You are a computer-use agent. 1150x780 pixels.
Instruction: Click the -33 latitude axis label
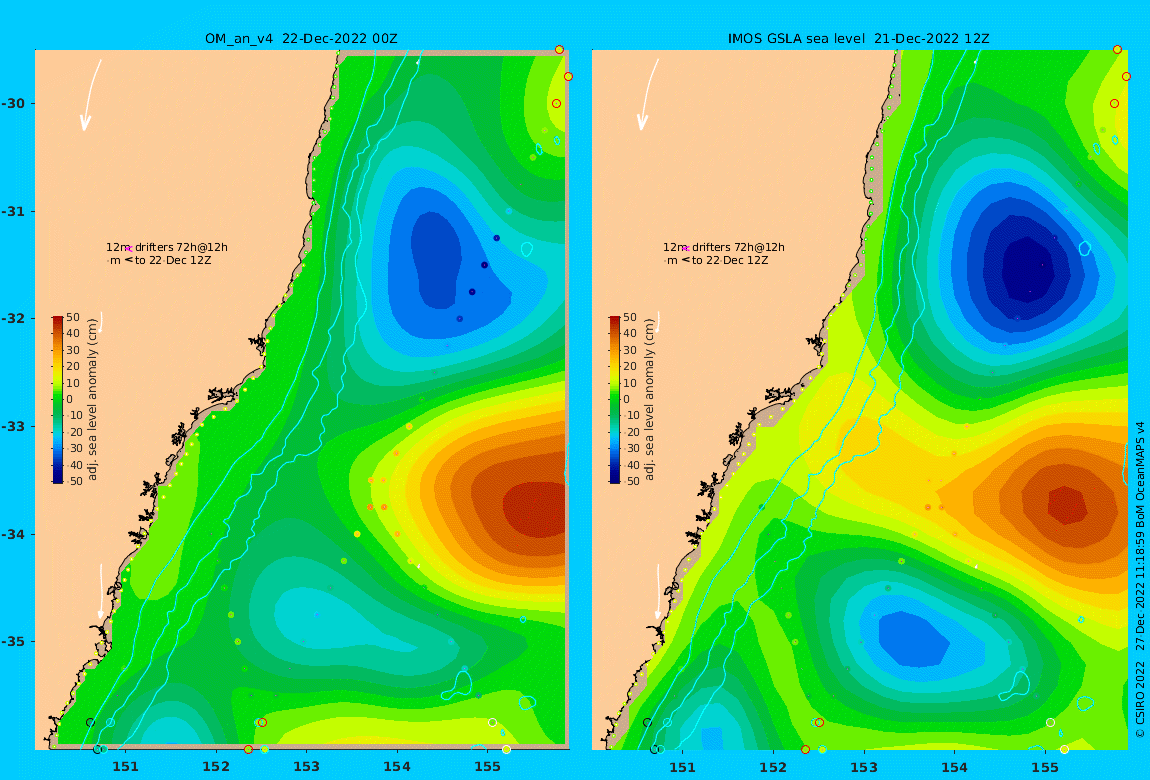coord(13,427)
